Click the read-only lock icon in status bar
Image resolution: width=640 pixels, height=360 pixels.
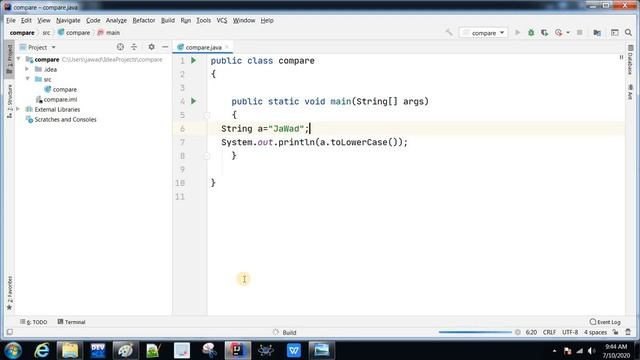[x=615, y=332]
